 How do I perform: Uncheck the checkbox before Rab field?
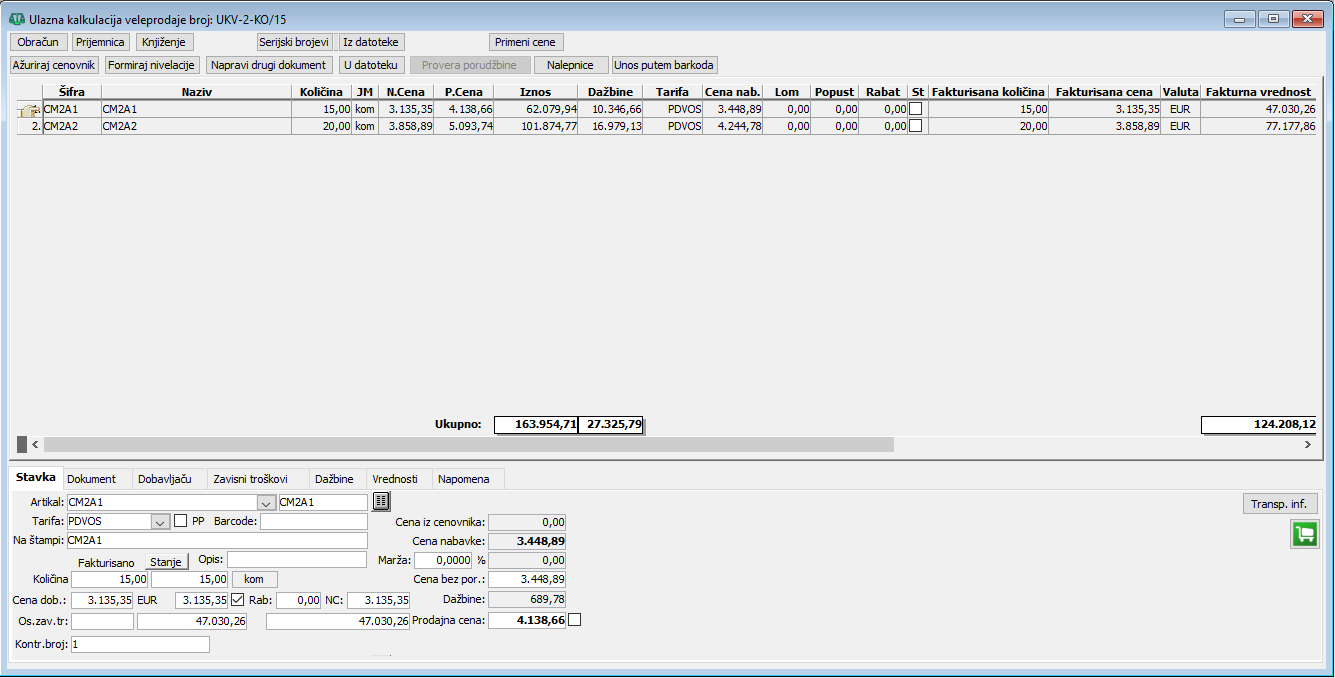237,600
